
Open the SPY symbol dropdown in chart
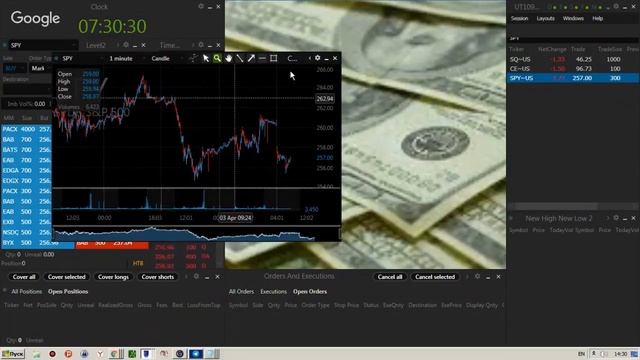coord(82,58)
